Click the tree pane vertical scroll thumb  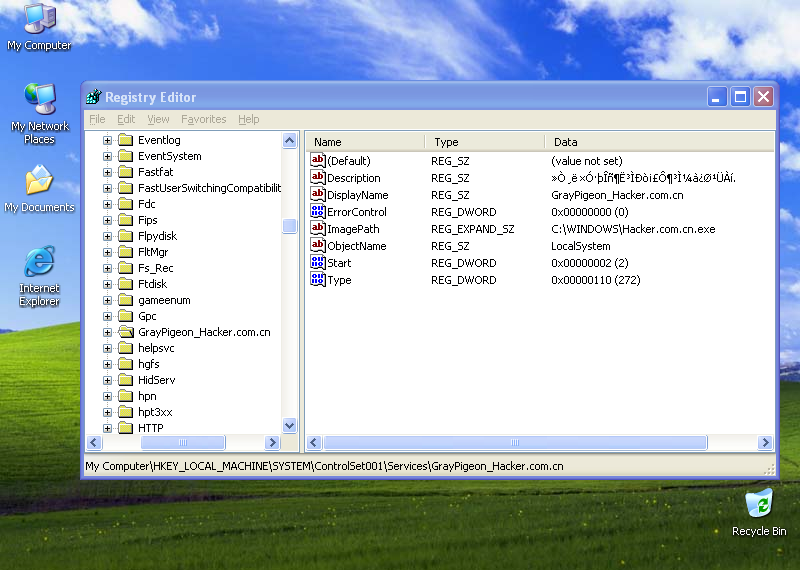(x=290, y=226)
